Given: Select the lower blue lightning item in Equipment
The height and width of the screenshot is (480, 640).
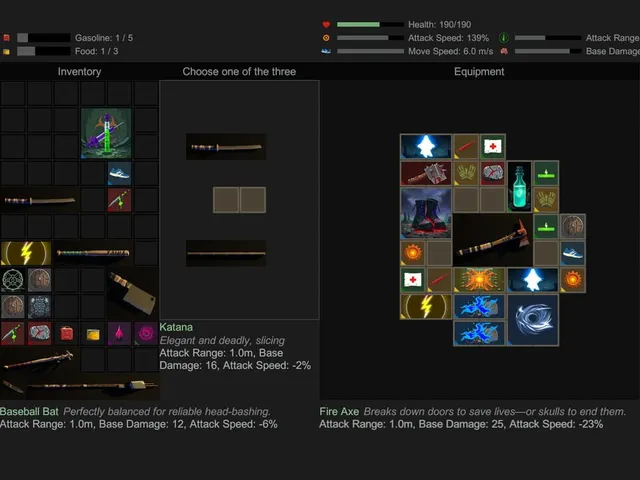Looking at the screenshot, I should (479, 333).
